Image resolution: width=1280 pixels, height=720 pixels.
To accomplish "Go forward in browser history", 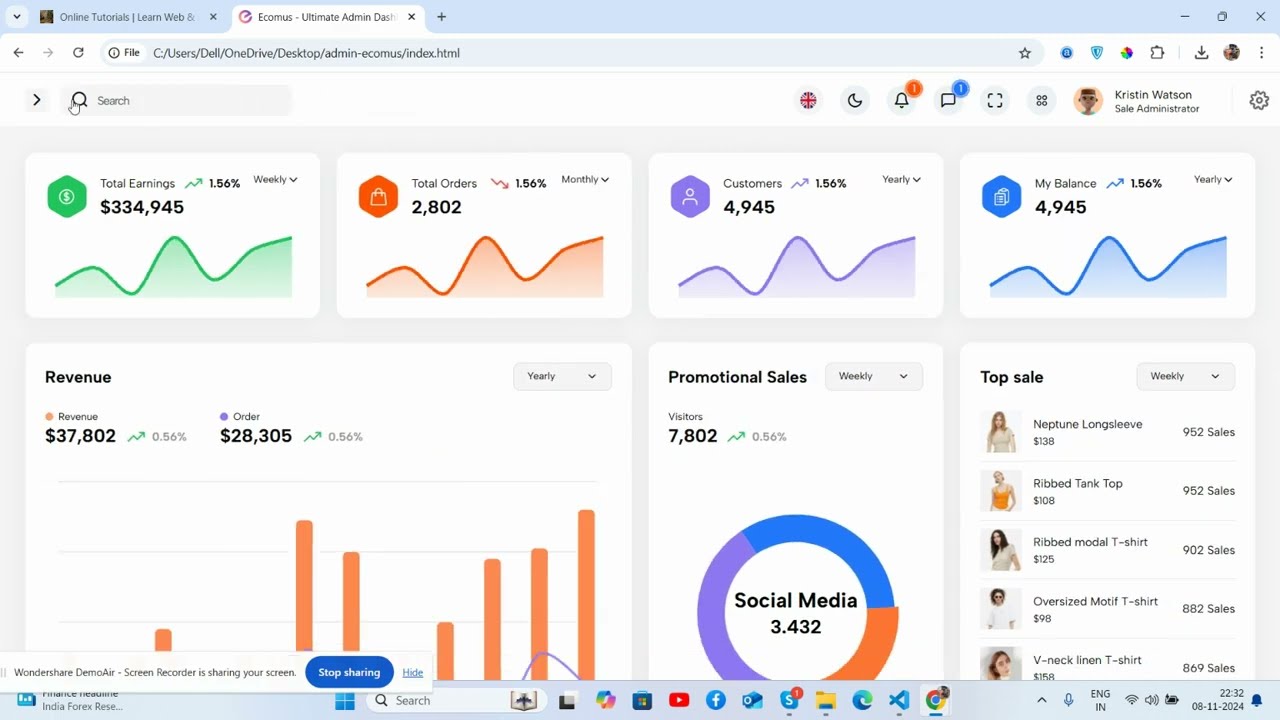I will point(48,53).
